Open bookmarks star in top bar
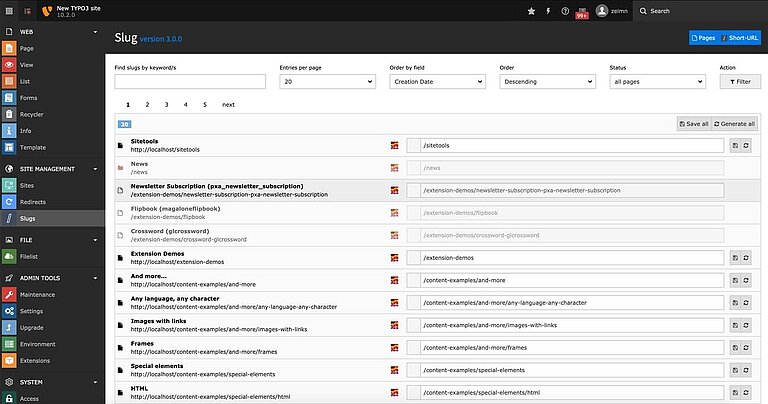The image size is (768, 404). click(x=531, y=11)
